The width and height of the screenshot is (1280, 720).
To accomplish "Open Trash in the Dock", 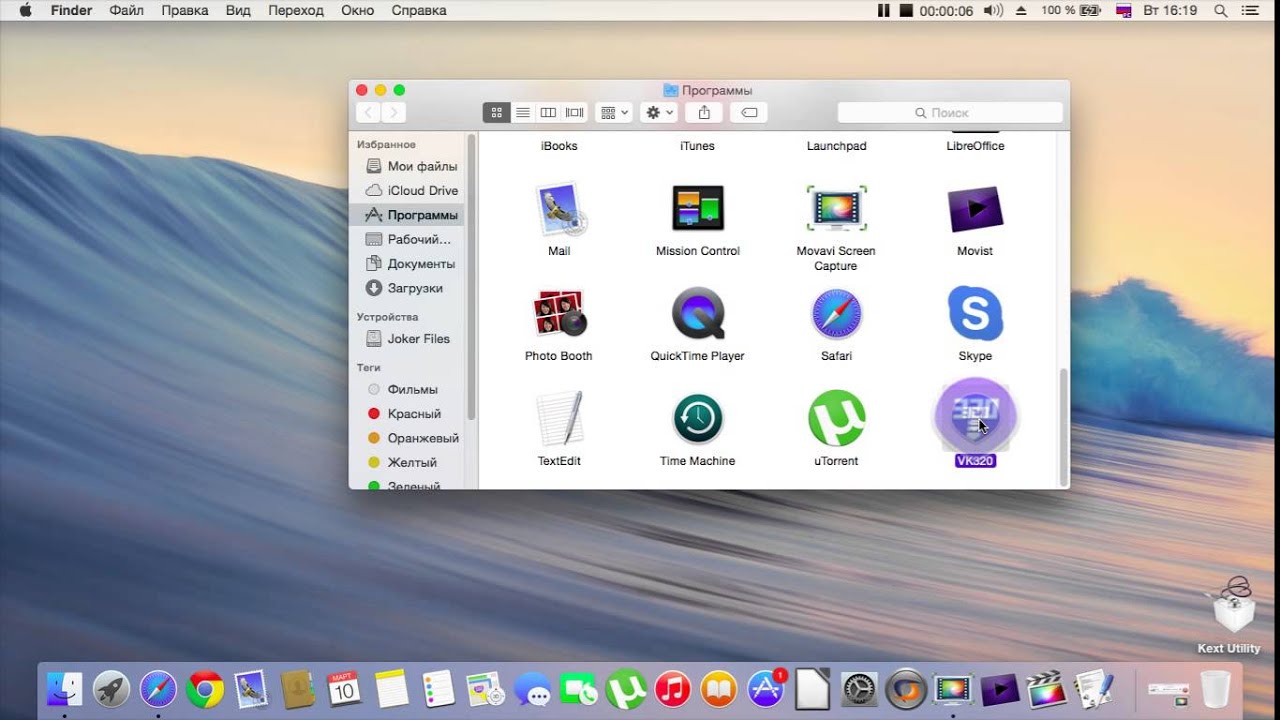I will click(1216, 689).
